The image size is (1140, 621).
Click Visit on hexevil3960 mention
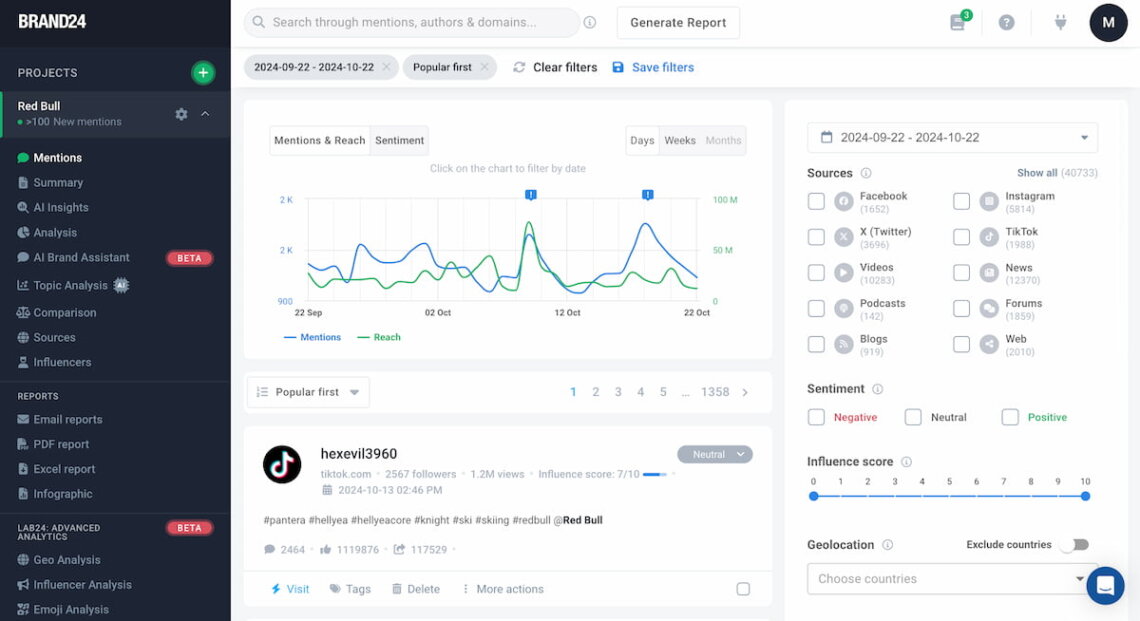coord(290,589)
